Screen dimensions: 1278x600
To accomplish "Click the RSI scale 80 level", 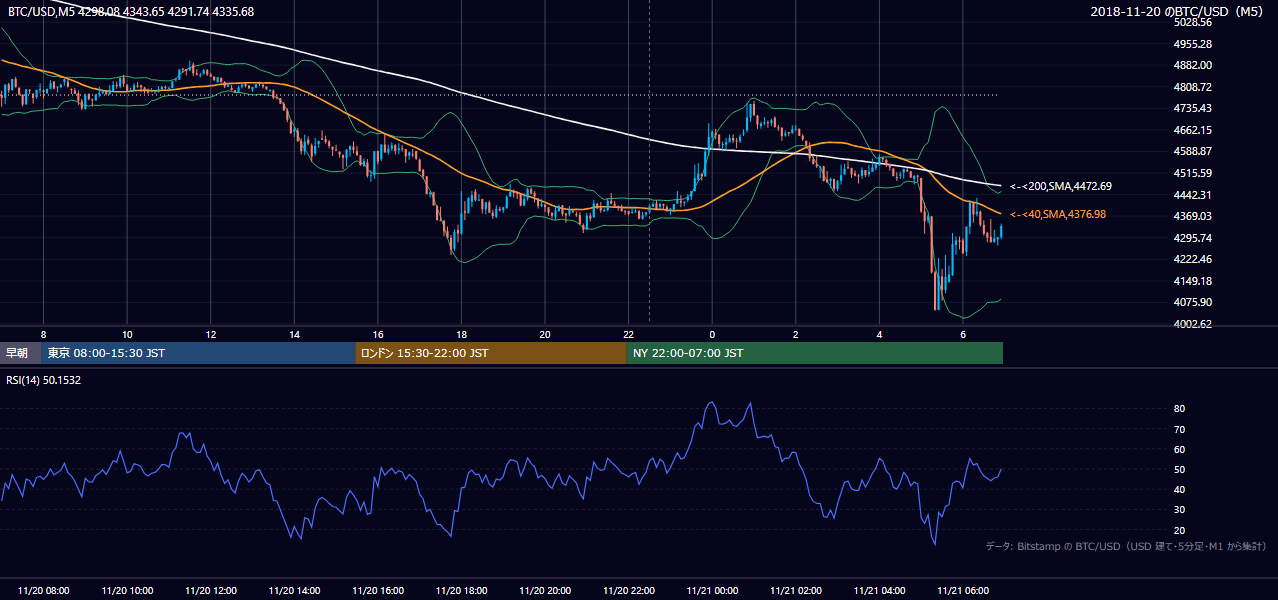I will tap(1180, 409).
